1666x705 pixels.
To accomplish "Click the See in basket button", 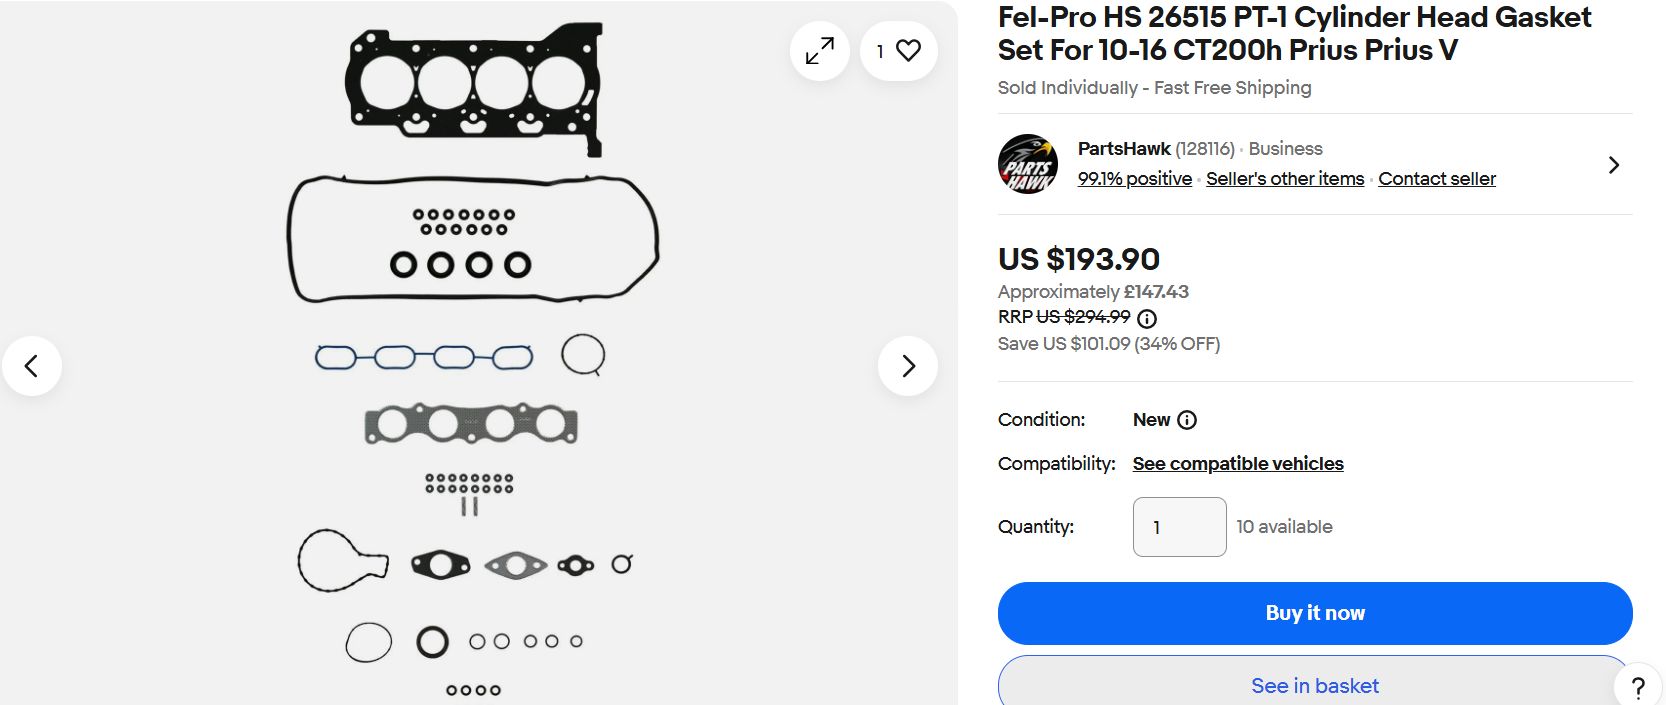I will pyautogui.click(x=1314, y=685).
